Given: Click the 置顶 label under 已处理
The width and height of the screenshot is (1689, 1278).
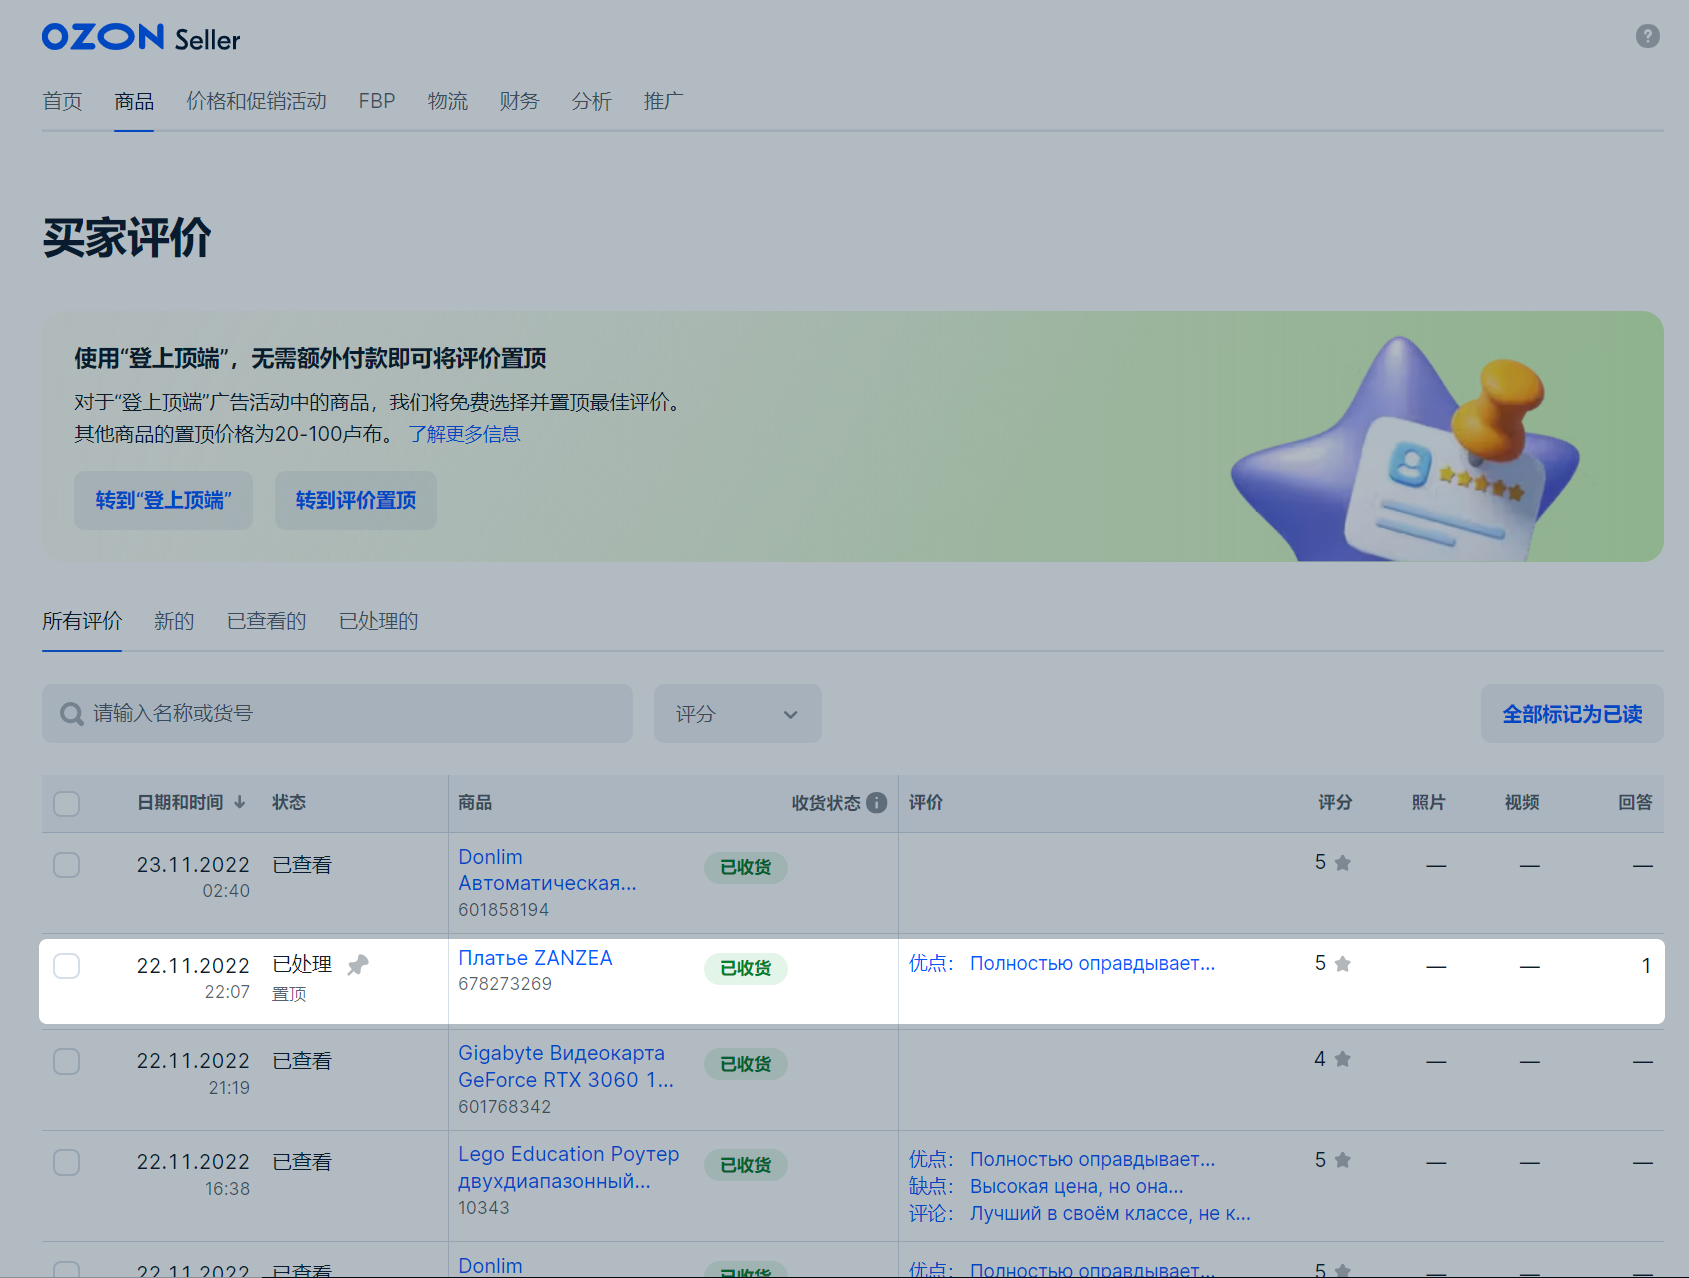Looking at the screenshot, I should point(289,994).
